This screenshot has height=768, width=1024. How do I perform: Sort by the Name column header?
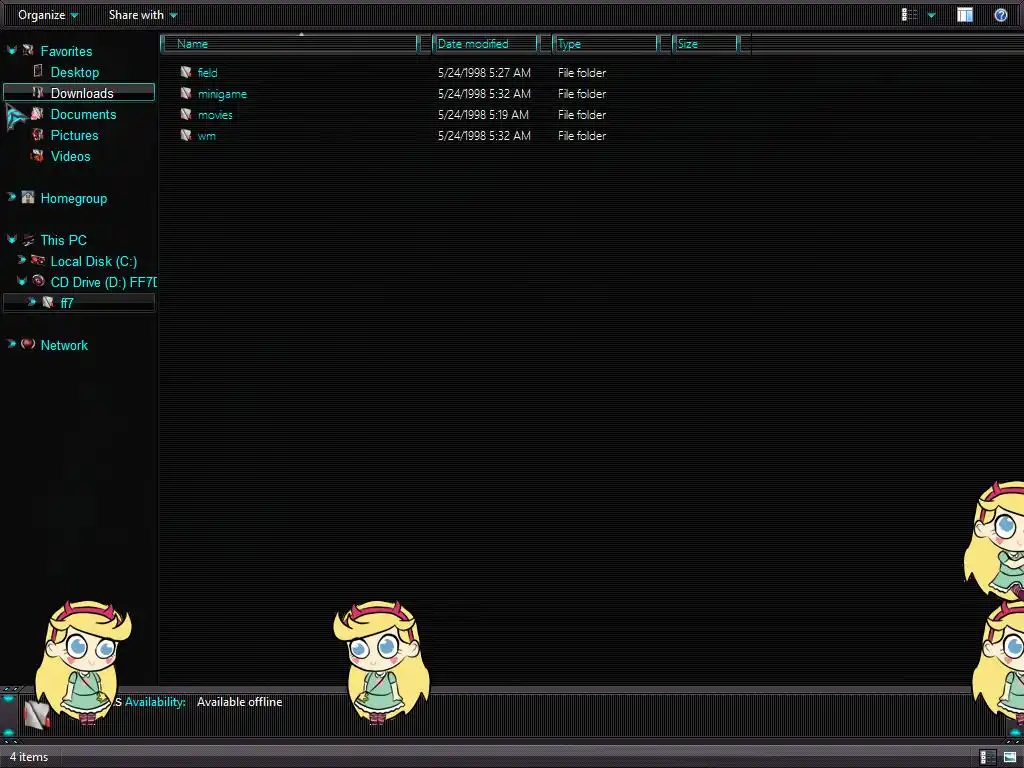coord(289,44)
